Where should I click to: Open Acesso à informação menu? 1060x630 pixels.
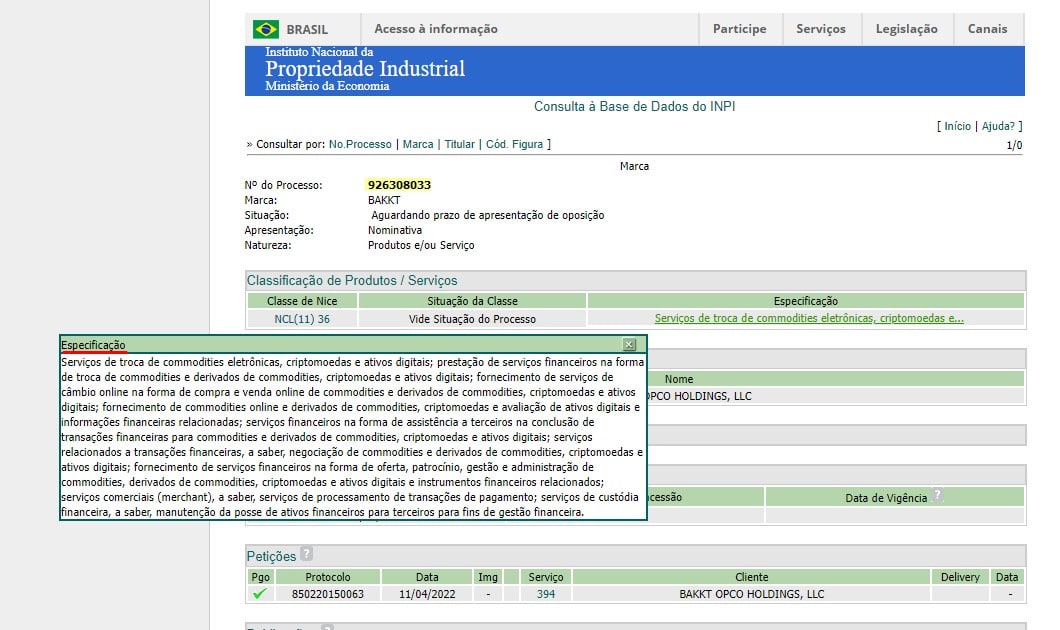pyautogui.click(x=436, y=29)
